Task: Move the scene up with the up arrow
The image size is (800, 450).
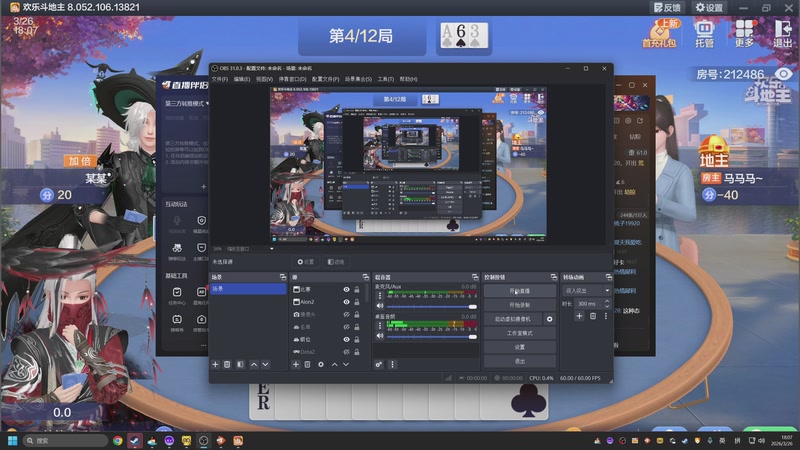Action: pos(254,364)
